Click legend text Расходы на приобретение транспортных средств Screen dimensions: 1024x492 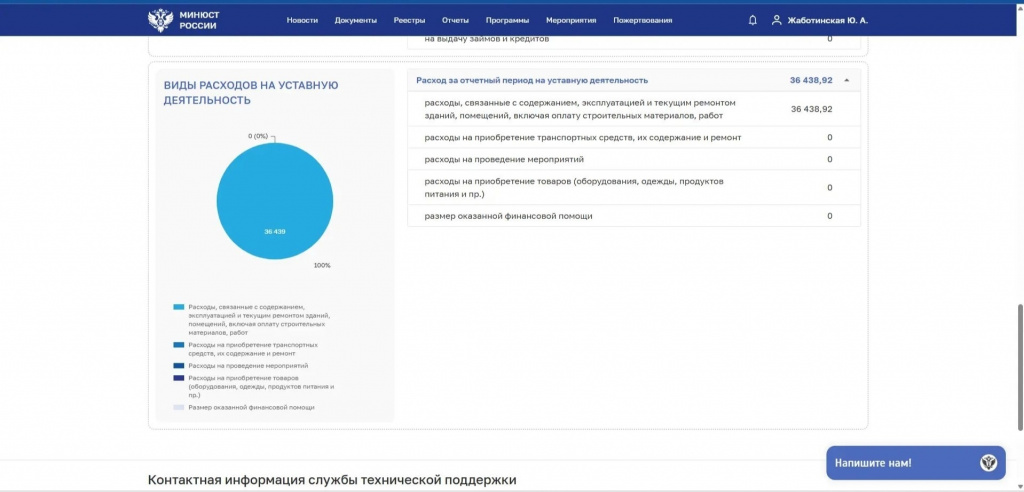(253, 348)
